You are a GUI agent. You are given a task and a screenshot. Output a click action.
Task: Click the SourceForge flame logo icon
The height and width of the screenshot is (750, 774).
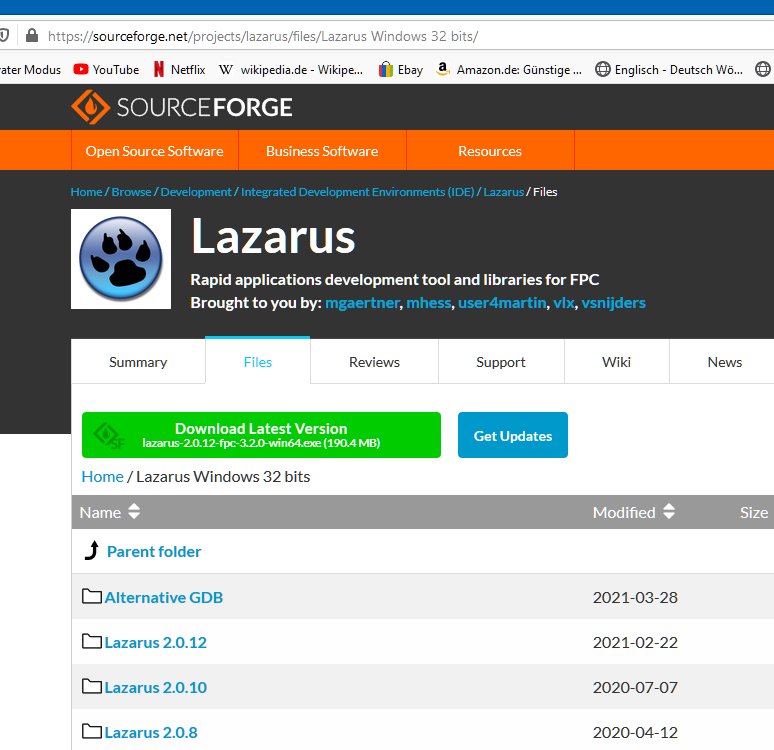(x=90, y=107)
